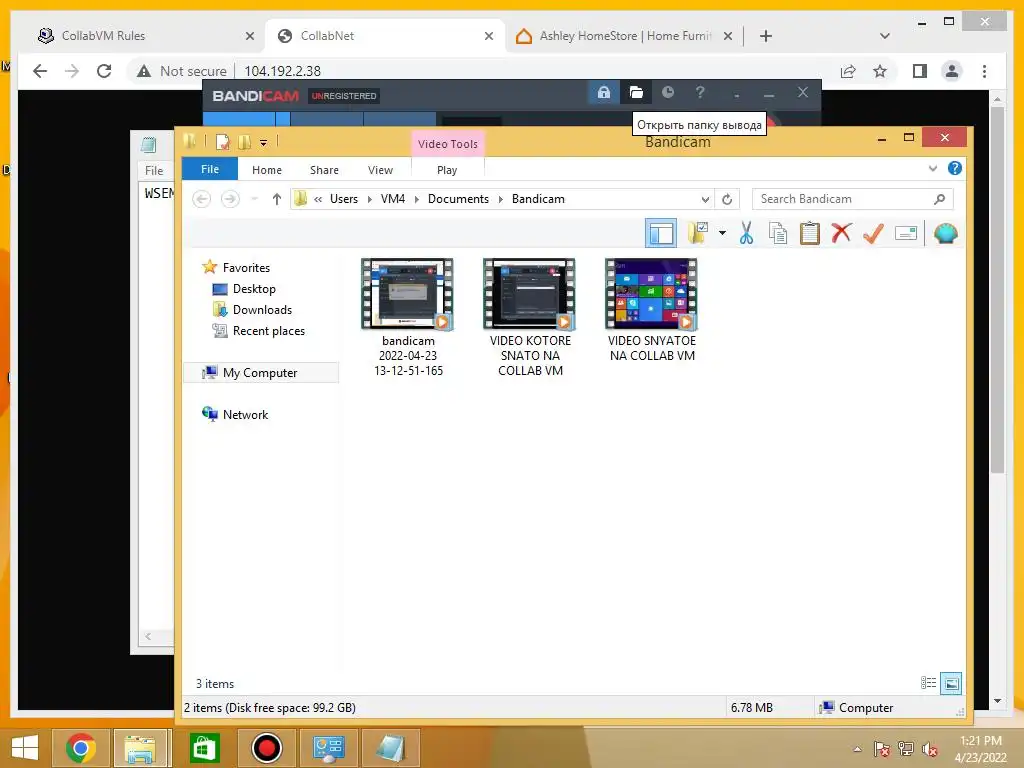Image resolution: width=1024 pixels, height=768 pixels.
Task: Click New Folder icon in quick access toolbar
Action: 245,142
